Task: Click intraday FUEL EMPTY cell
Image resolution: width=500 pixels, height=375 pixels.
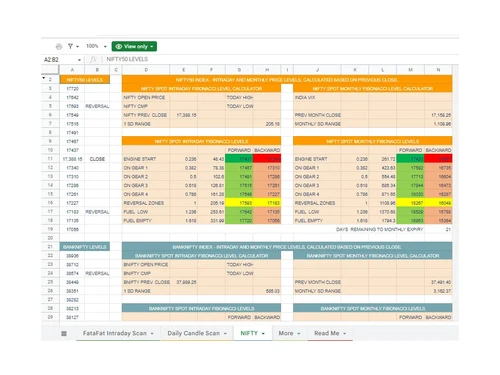Action: 146,221
